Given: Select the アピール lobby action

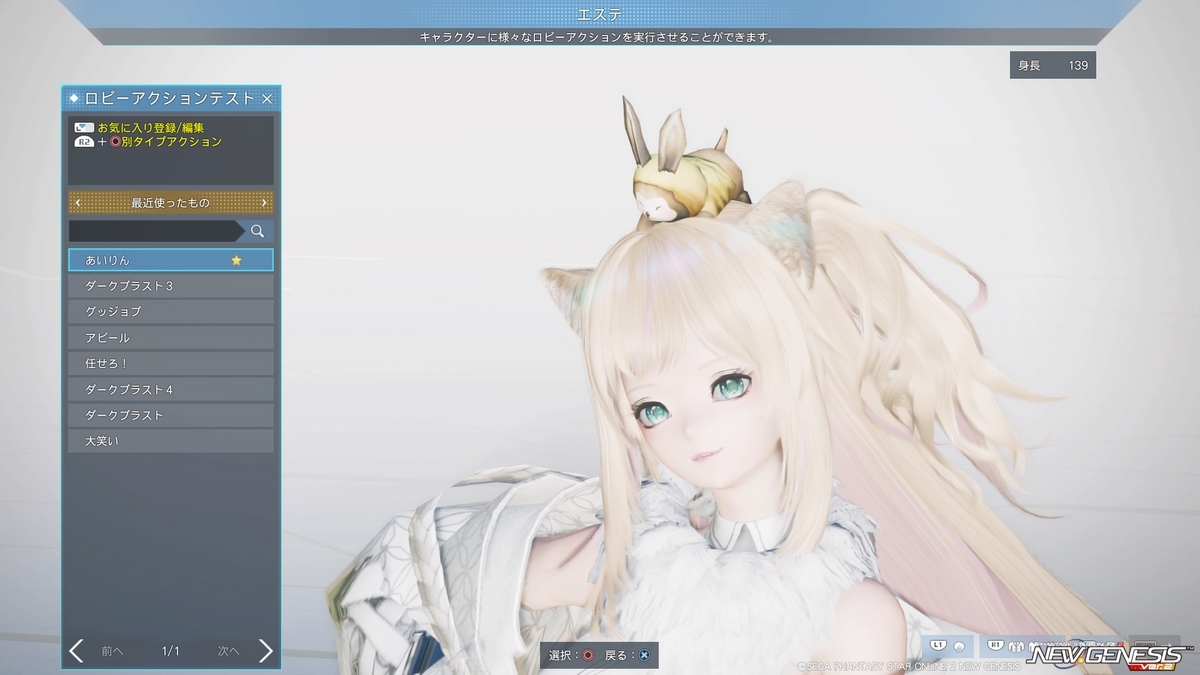Looking at the screenshot, I should 171,337.
